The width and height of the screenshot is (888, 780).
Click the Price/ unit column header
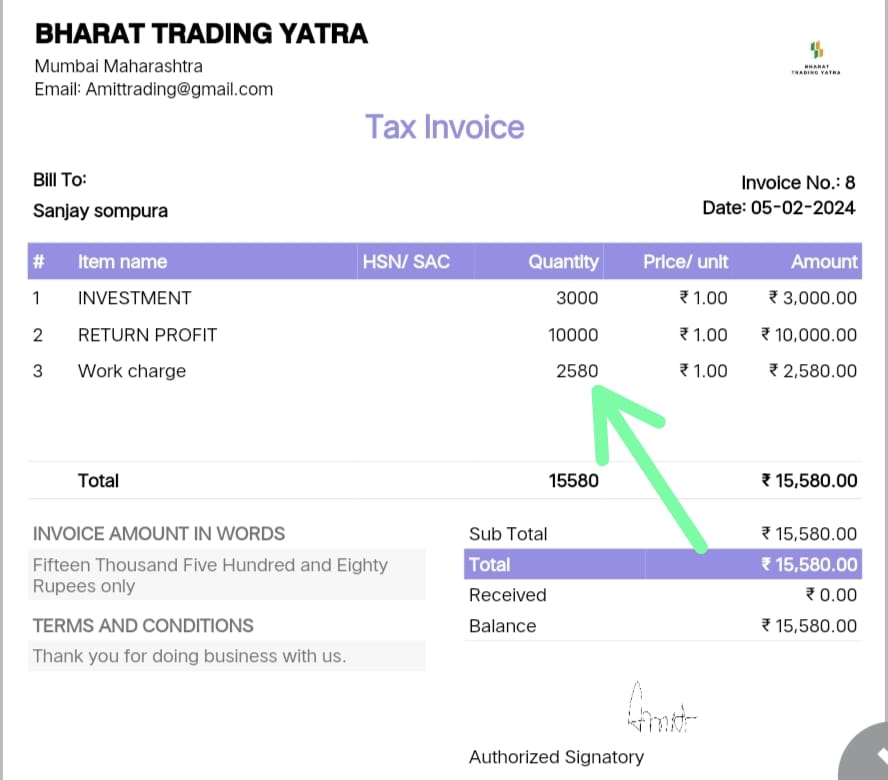pyautogui.click(x=685, y=262)
